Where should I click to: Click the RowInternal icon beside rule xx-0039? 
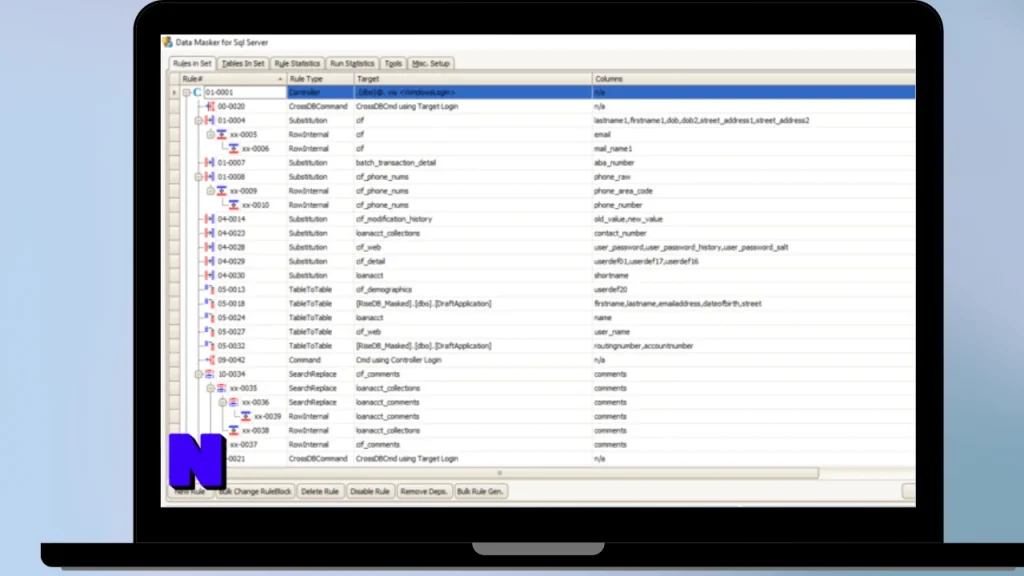(246, 416)
